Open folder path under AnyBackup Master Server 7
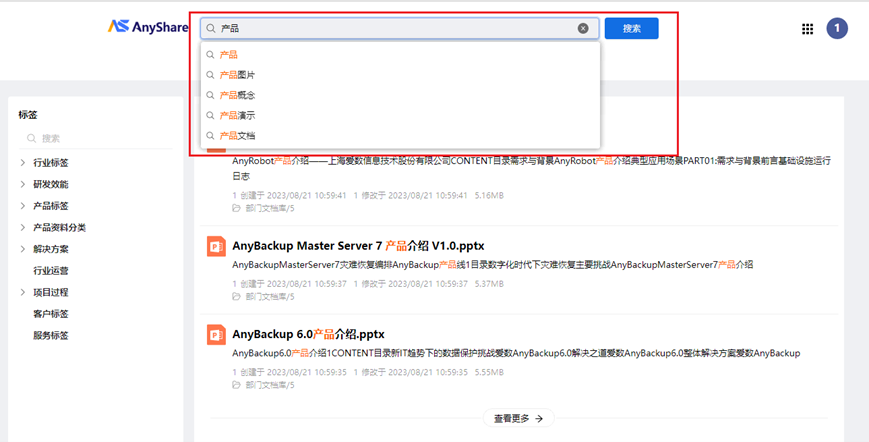Screen dimensions: 869x442 click(x=270, y=297)
